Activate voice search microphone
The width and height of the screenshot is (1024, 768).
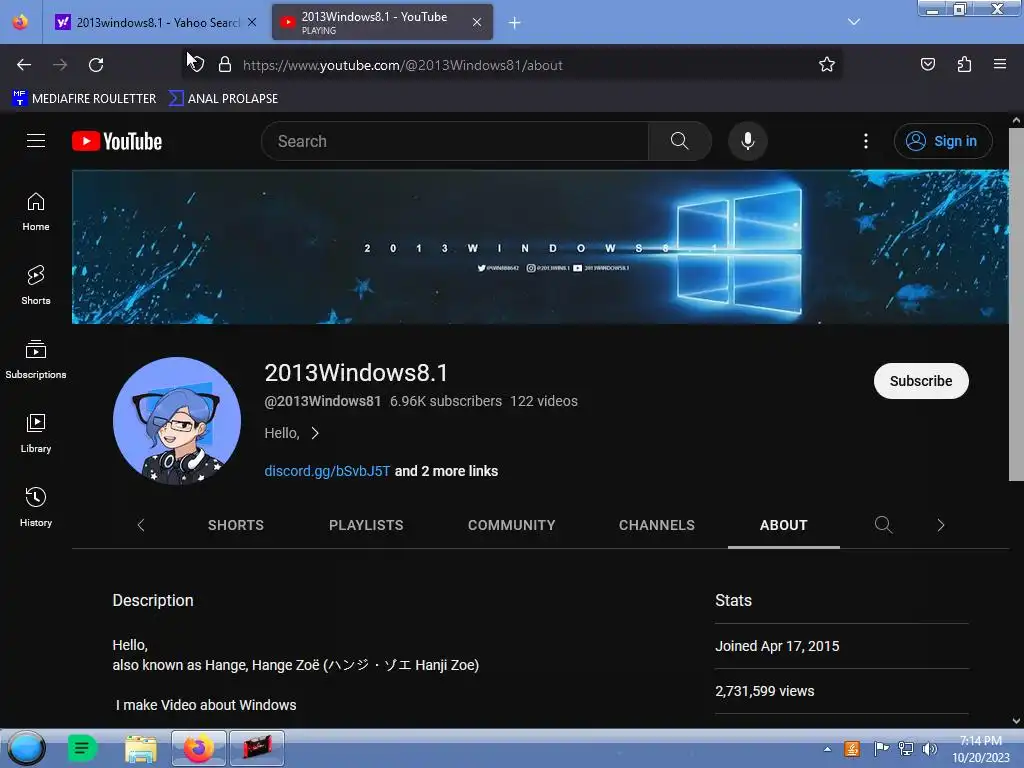[748, 141]
